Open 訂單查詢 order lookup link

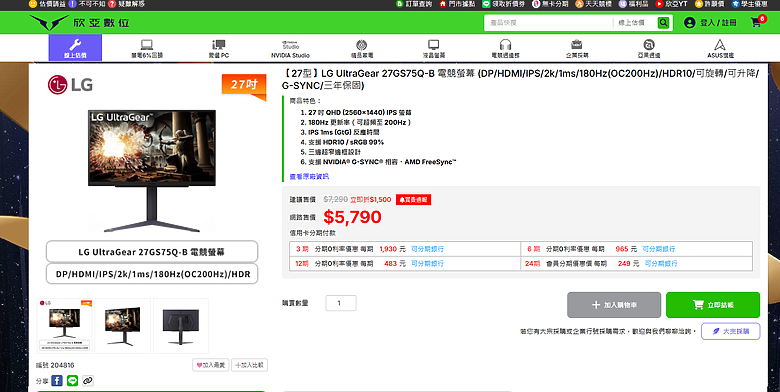(414, 4)
